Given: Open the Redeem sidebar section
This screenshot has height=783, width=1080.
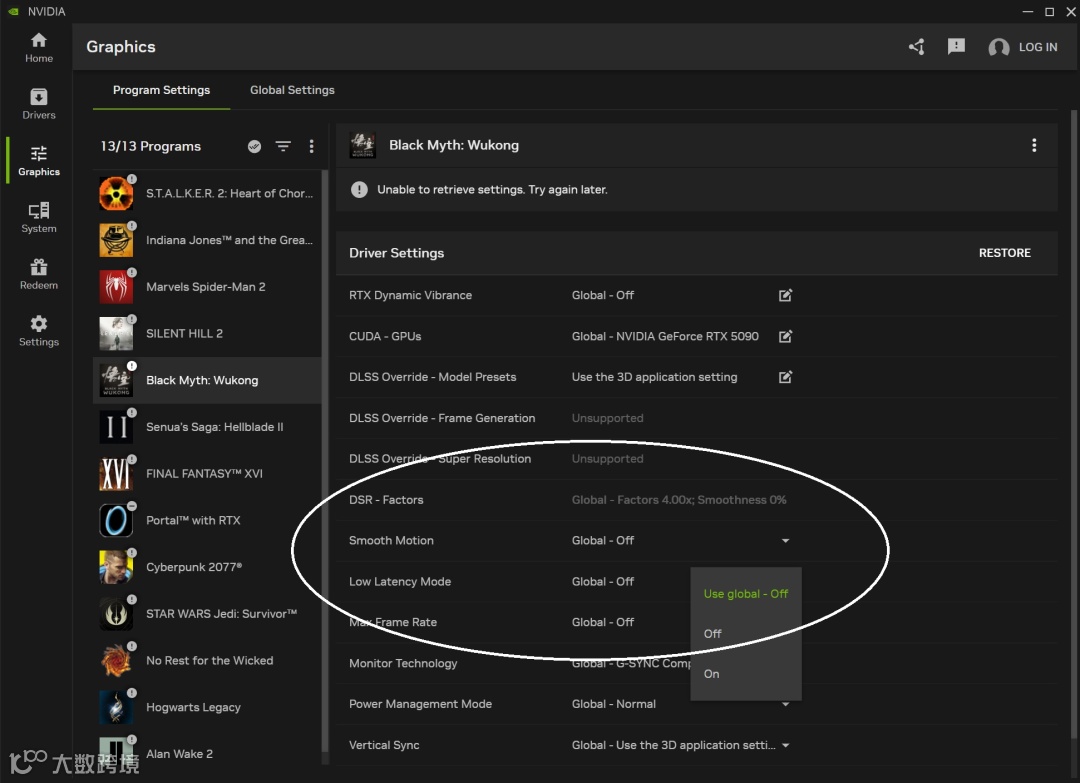Looking at the screenshot, I should tap(39, 274).
